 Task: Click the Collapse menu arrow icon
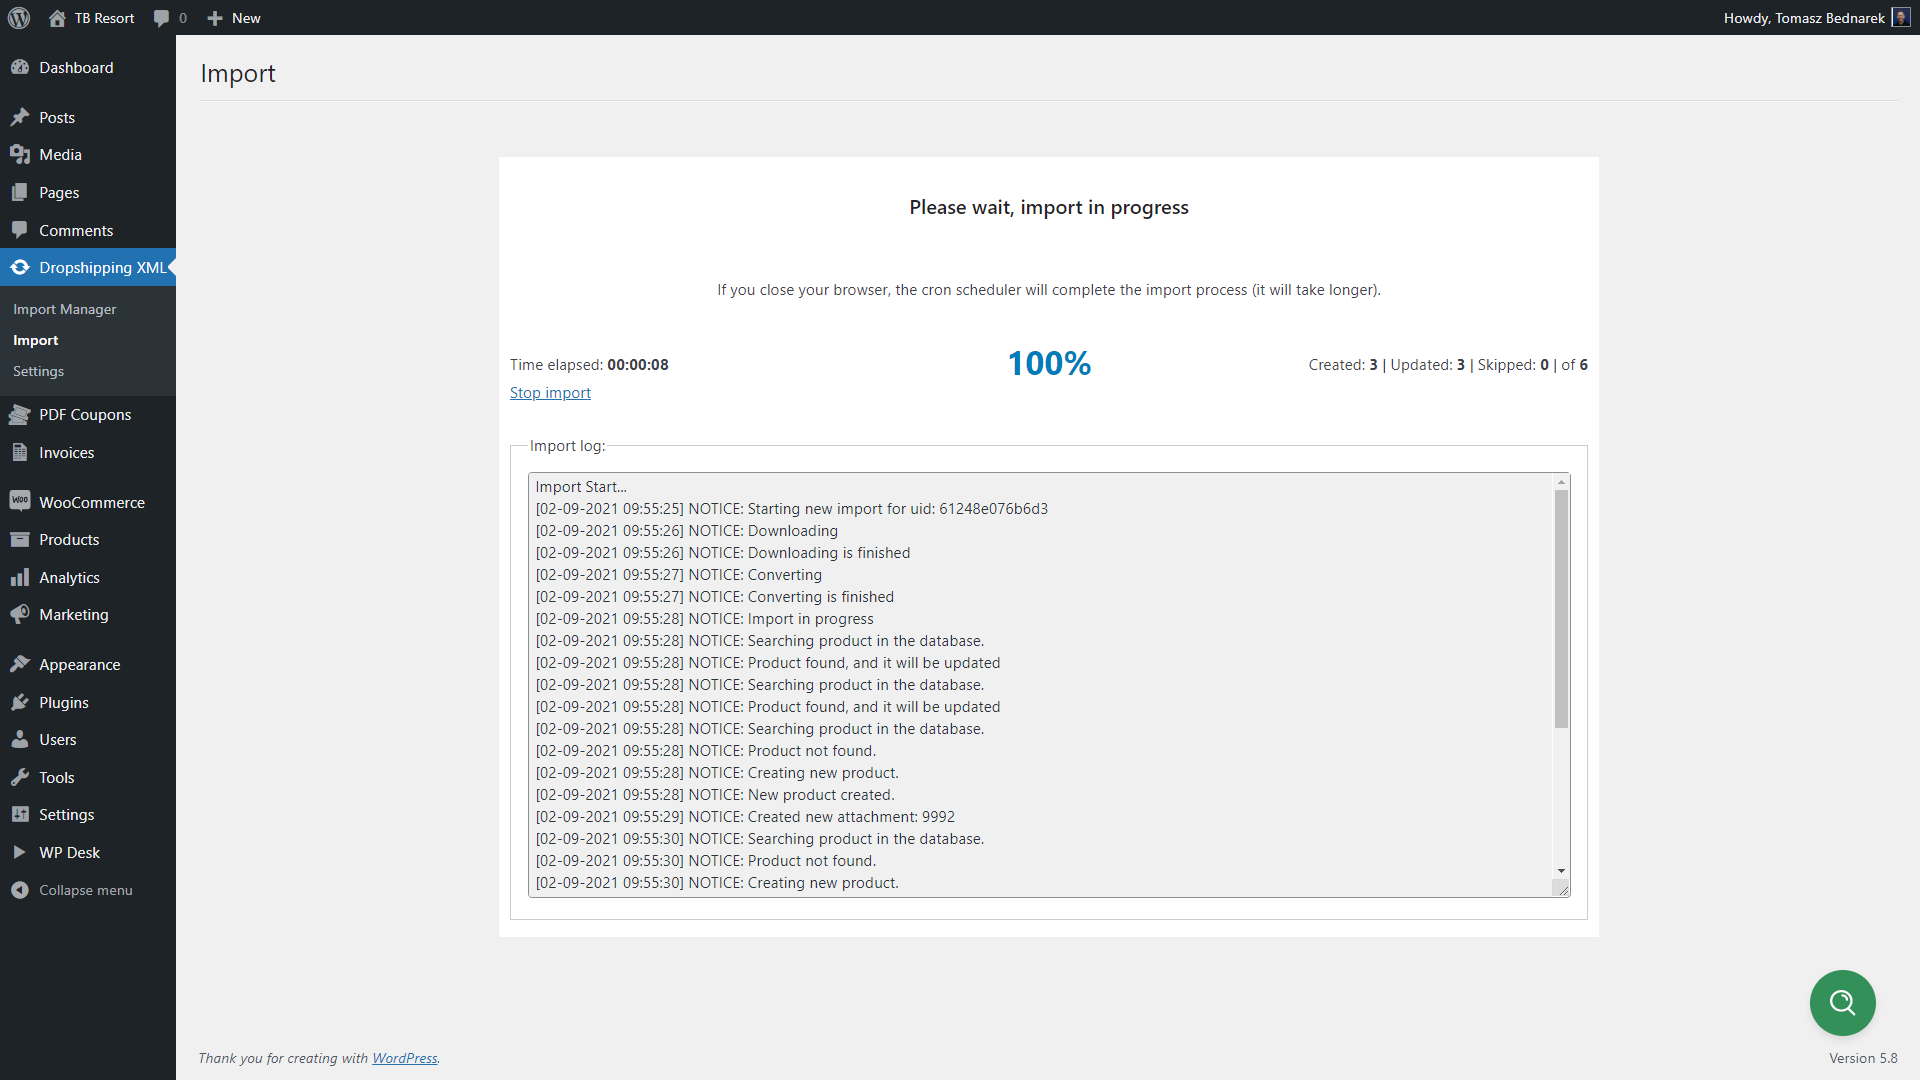pos(20,890)
